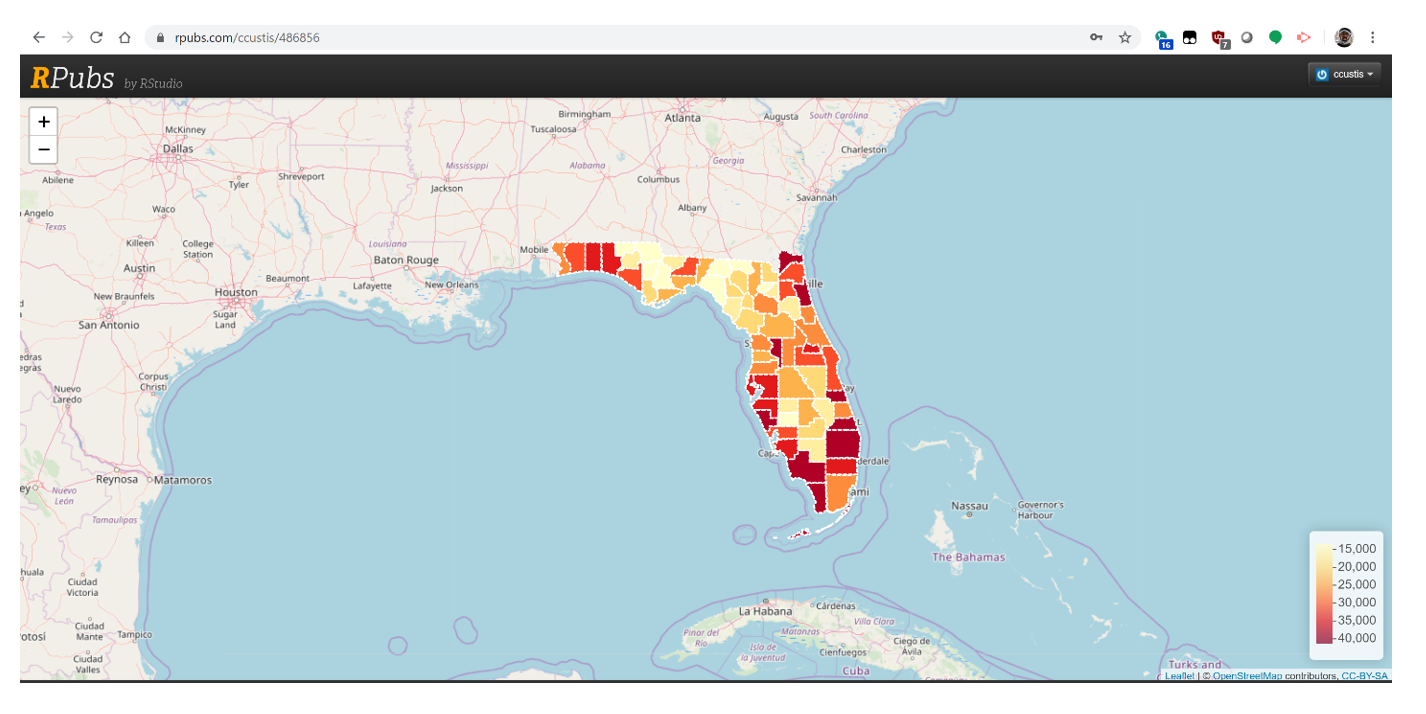Image resolution: width=1426 pixels, height=714 pixels.
Task: Open the Chrome three-dot menu
Action: coord(1372,37)
